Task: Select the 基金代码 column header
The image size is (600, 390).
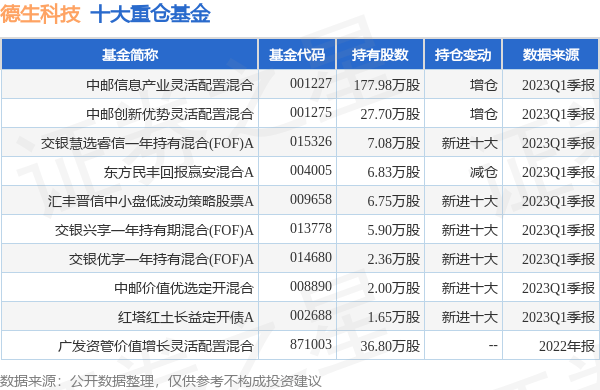Action: pos(297,55)
